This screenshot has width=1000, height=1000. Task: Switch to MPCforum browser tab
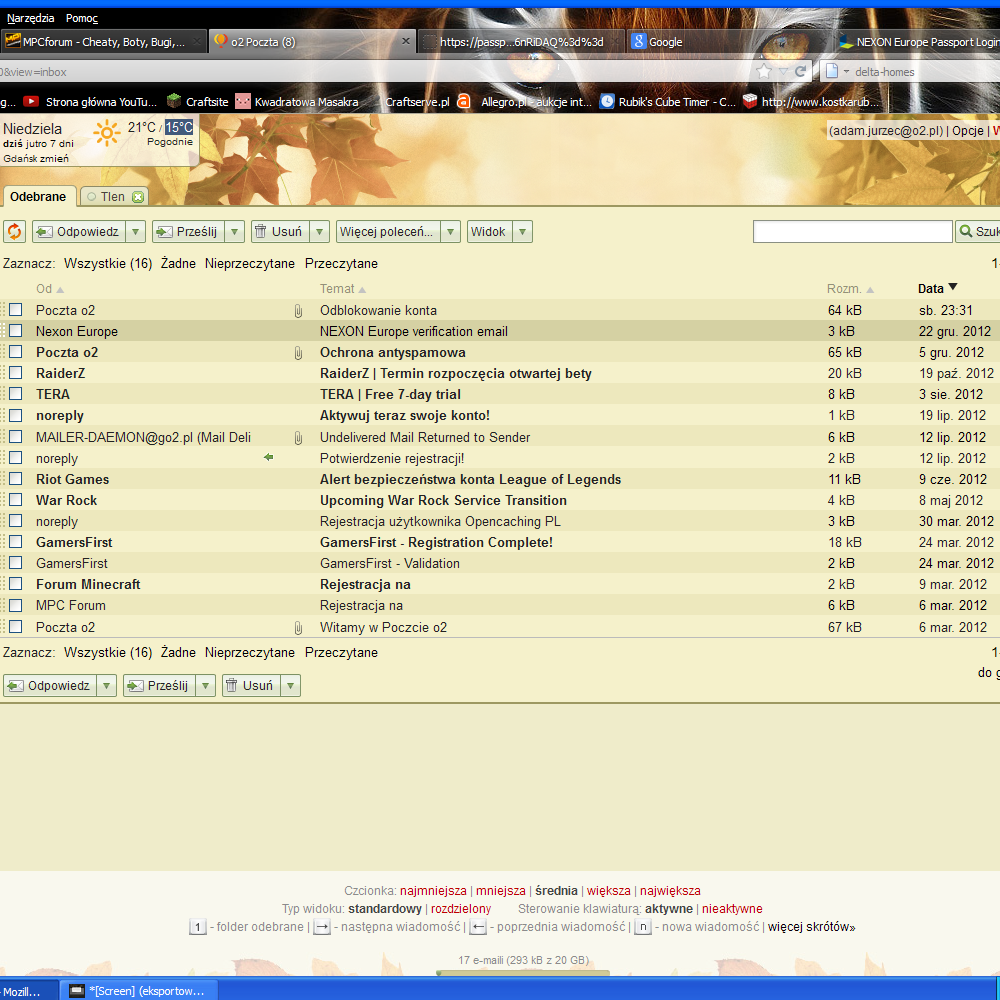(x=103, y=41)
